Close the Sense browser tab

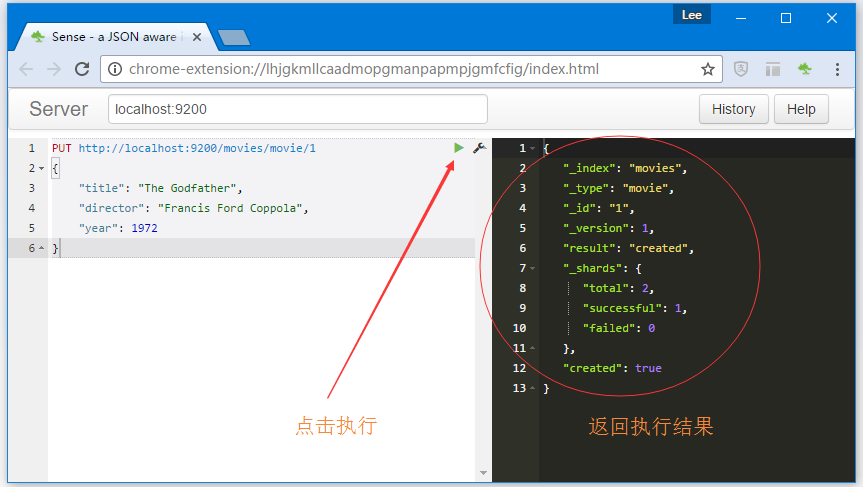pyautogui.click(x=197, y=37)
